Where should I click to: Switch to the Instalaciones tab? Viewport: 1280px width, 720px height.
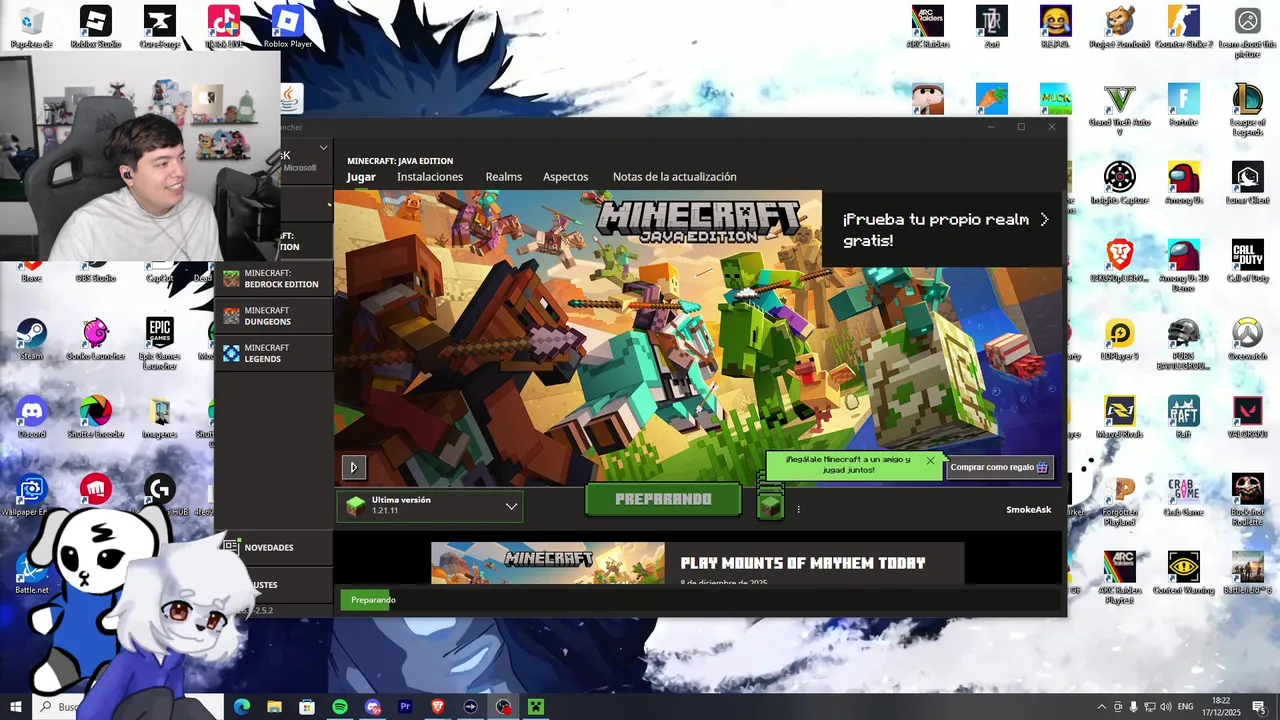430,177
